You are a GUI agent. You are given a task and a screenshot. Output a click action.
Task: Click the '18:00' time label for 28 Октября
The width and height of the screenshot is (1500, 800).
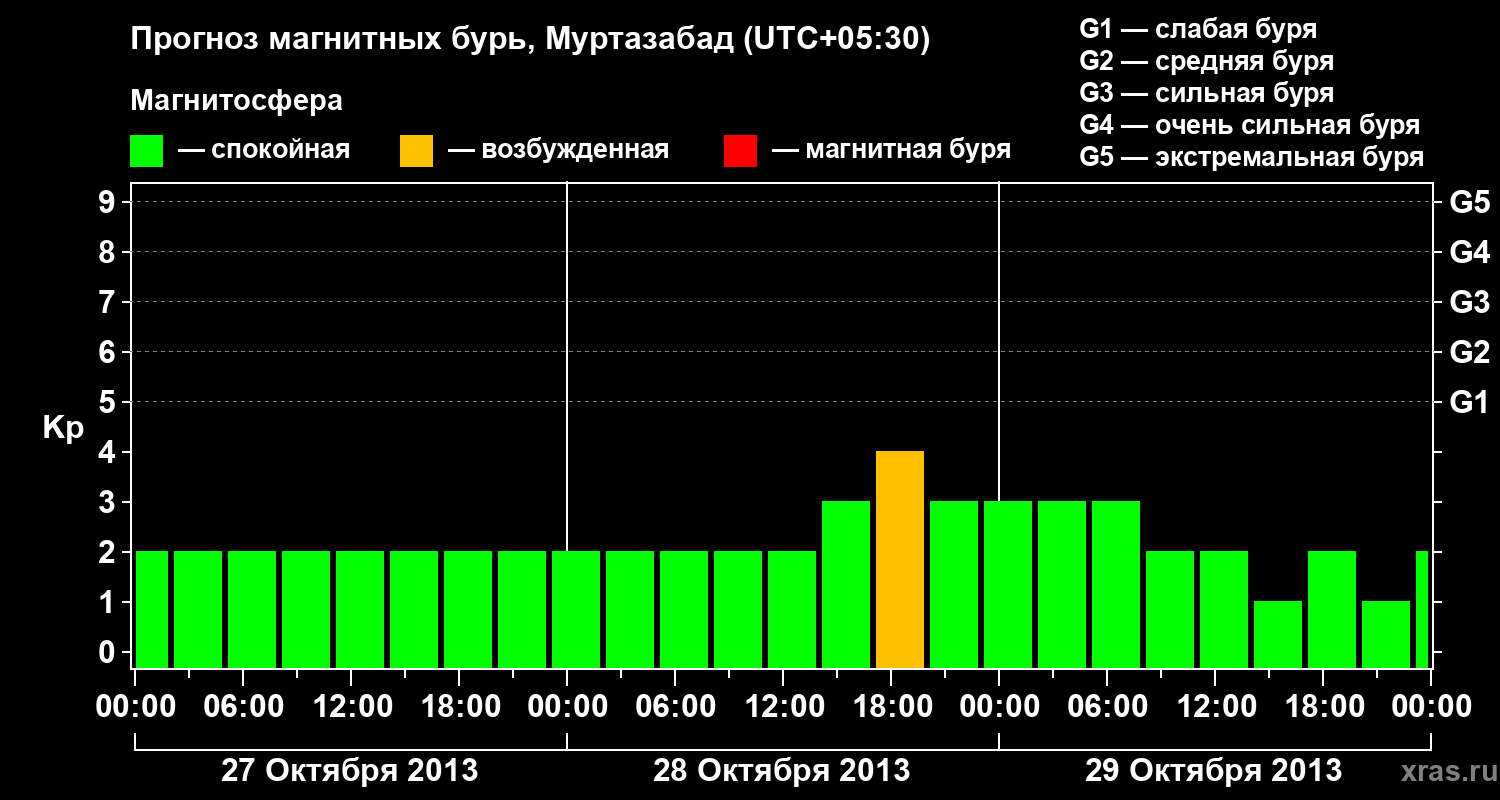(893, 706)
